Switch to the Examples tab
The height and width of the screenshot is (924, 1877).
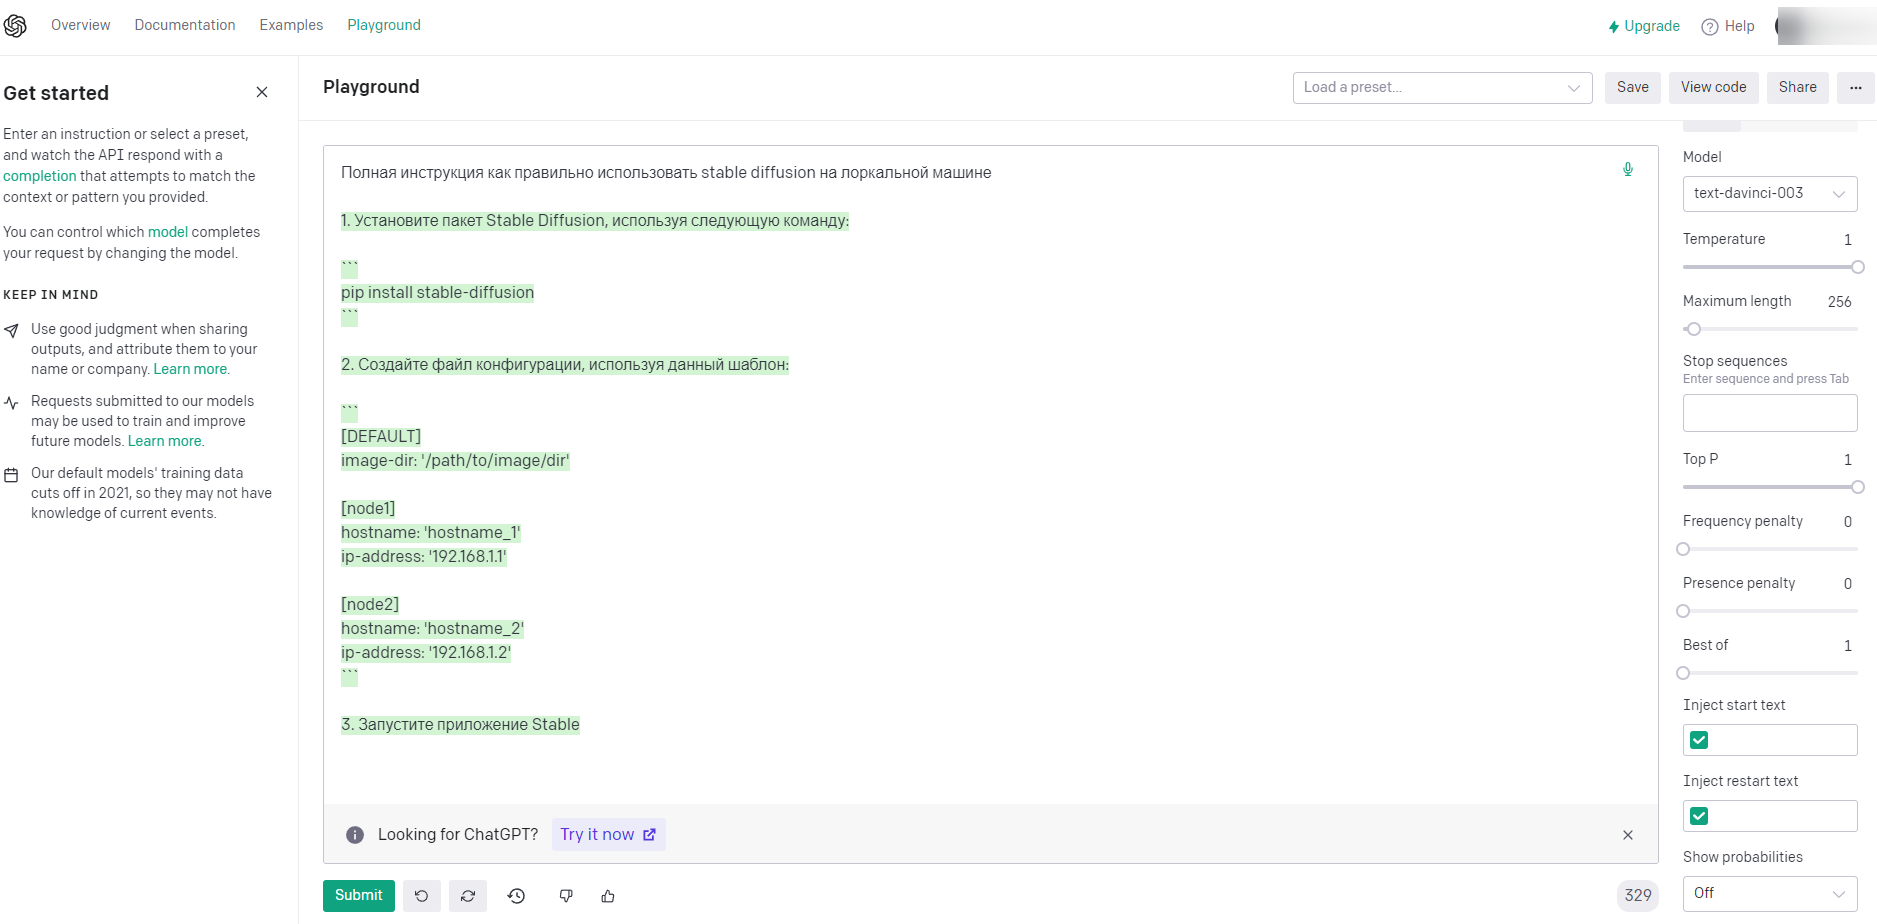point(291,25)
